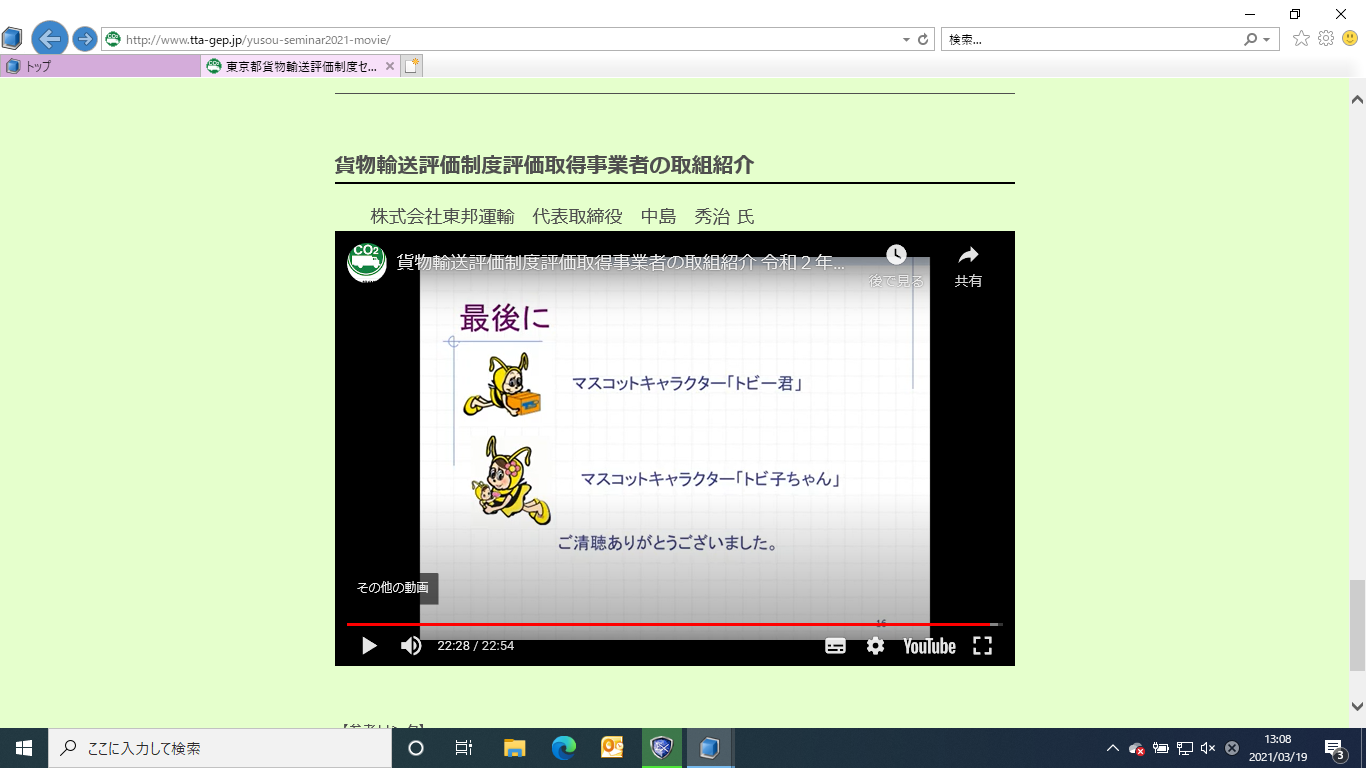Click the vertical scrollbar thumb
This screenshot has width=1366, height=768.
point(1357,624)
